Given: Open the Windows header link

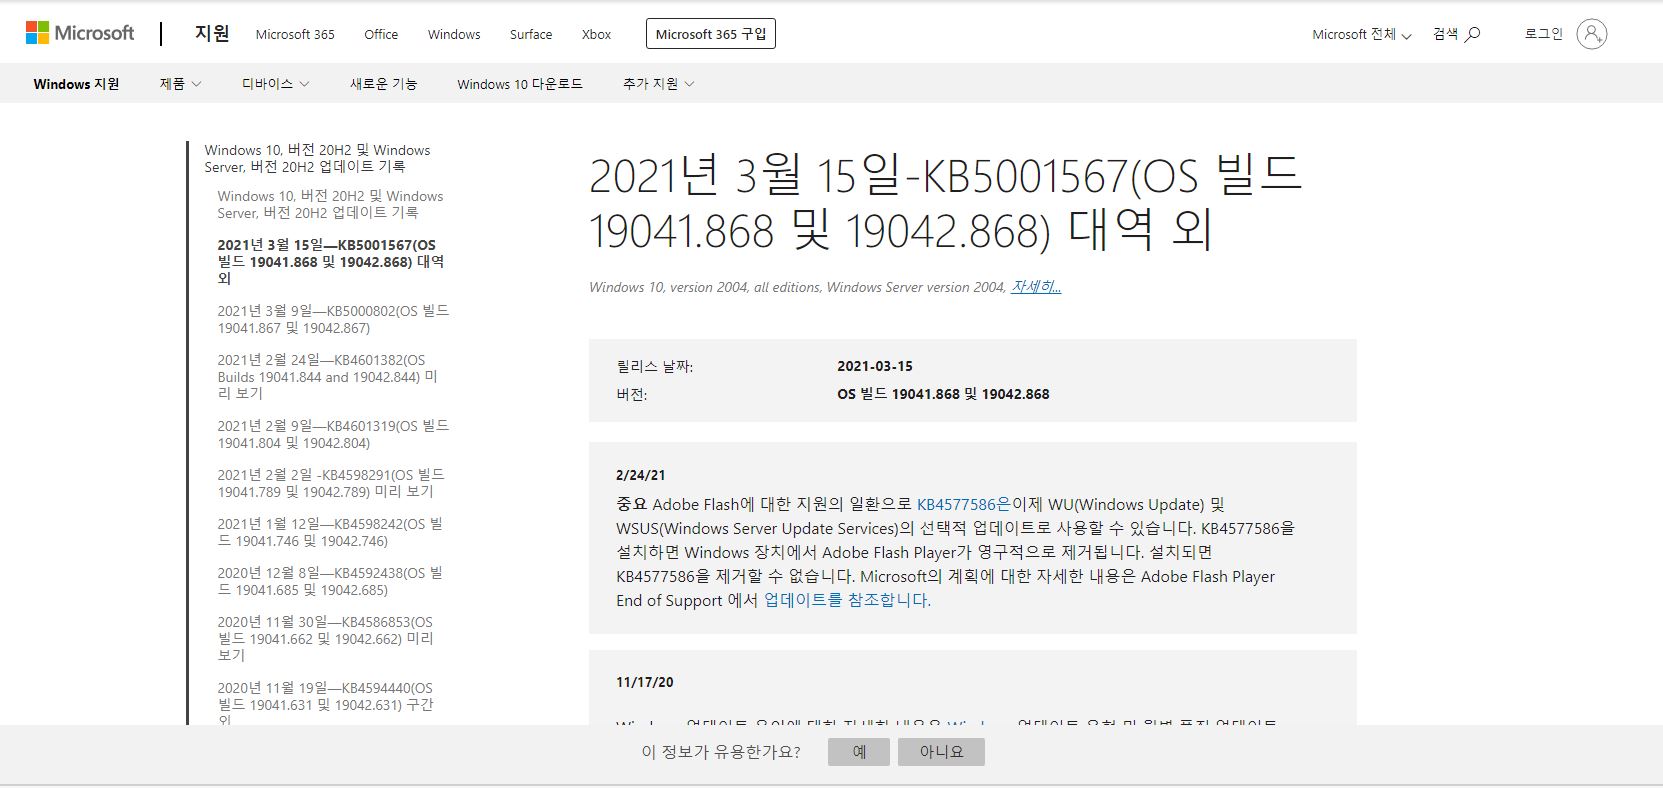Looking at the screenshot, I should click(454, 34).
